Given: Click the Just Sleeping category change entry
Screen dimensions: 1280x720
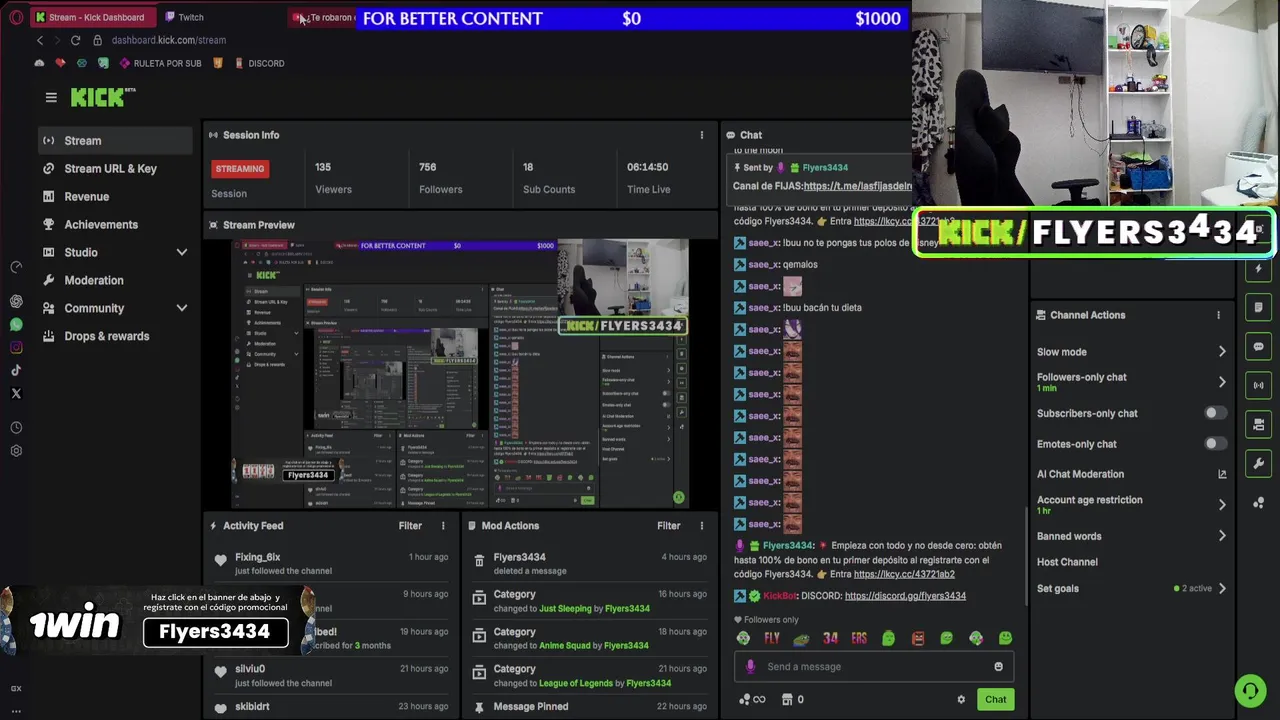Looking at the screenshot, I should tap(590, 601).
